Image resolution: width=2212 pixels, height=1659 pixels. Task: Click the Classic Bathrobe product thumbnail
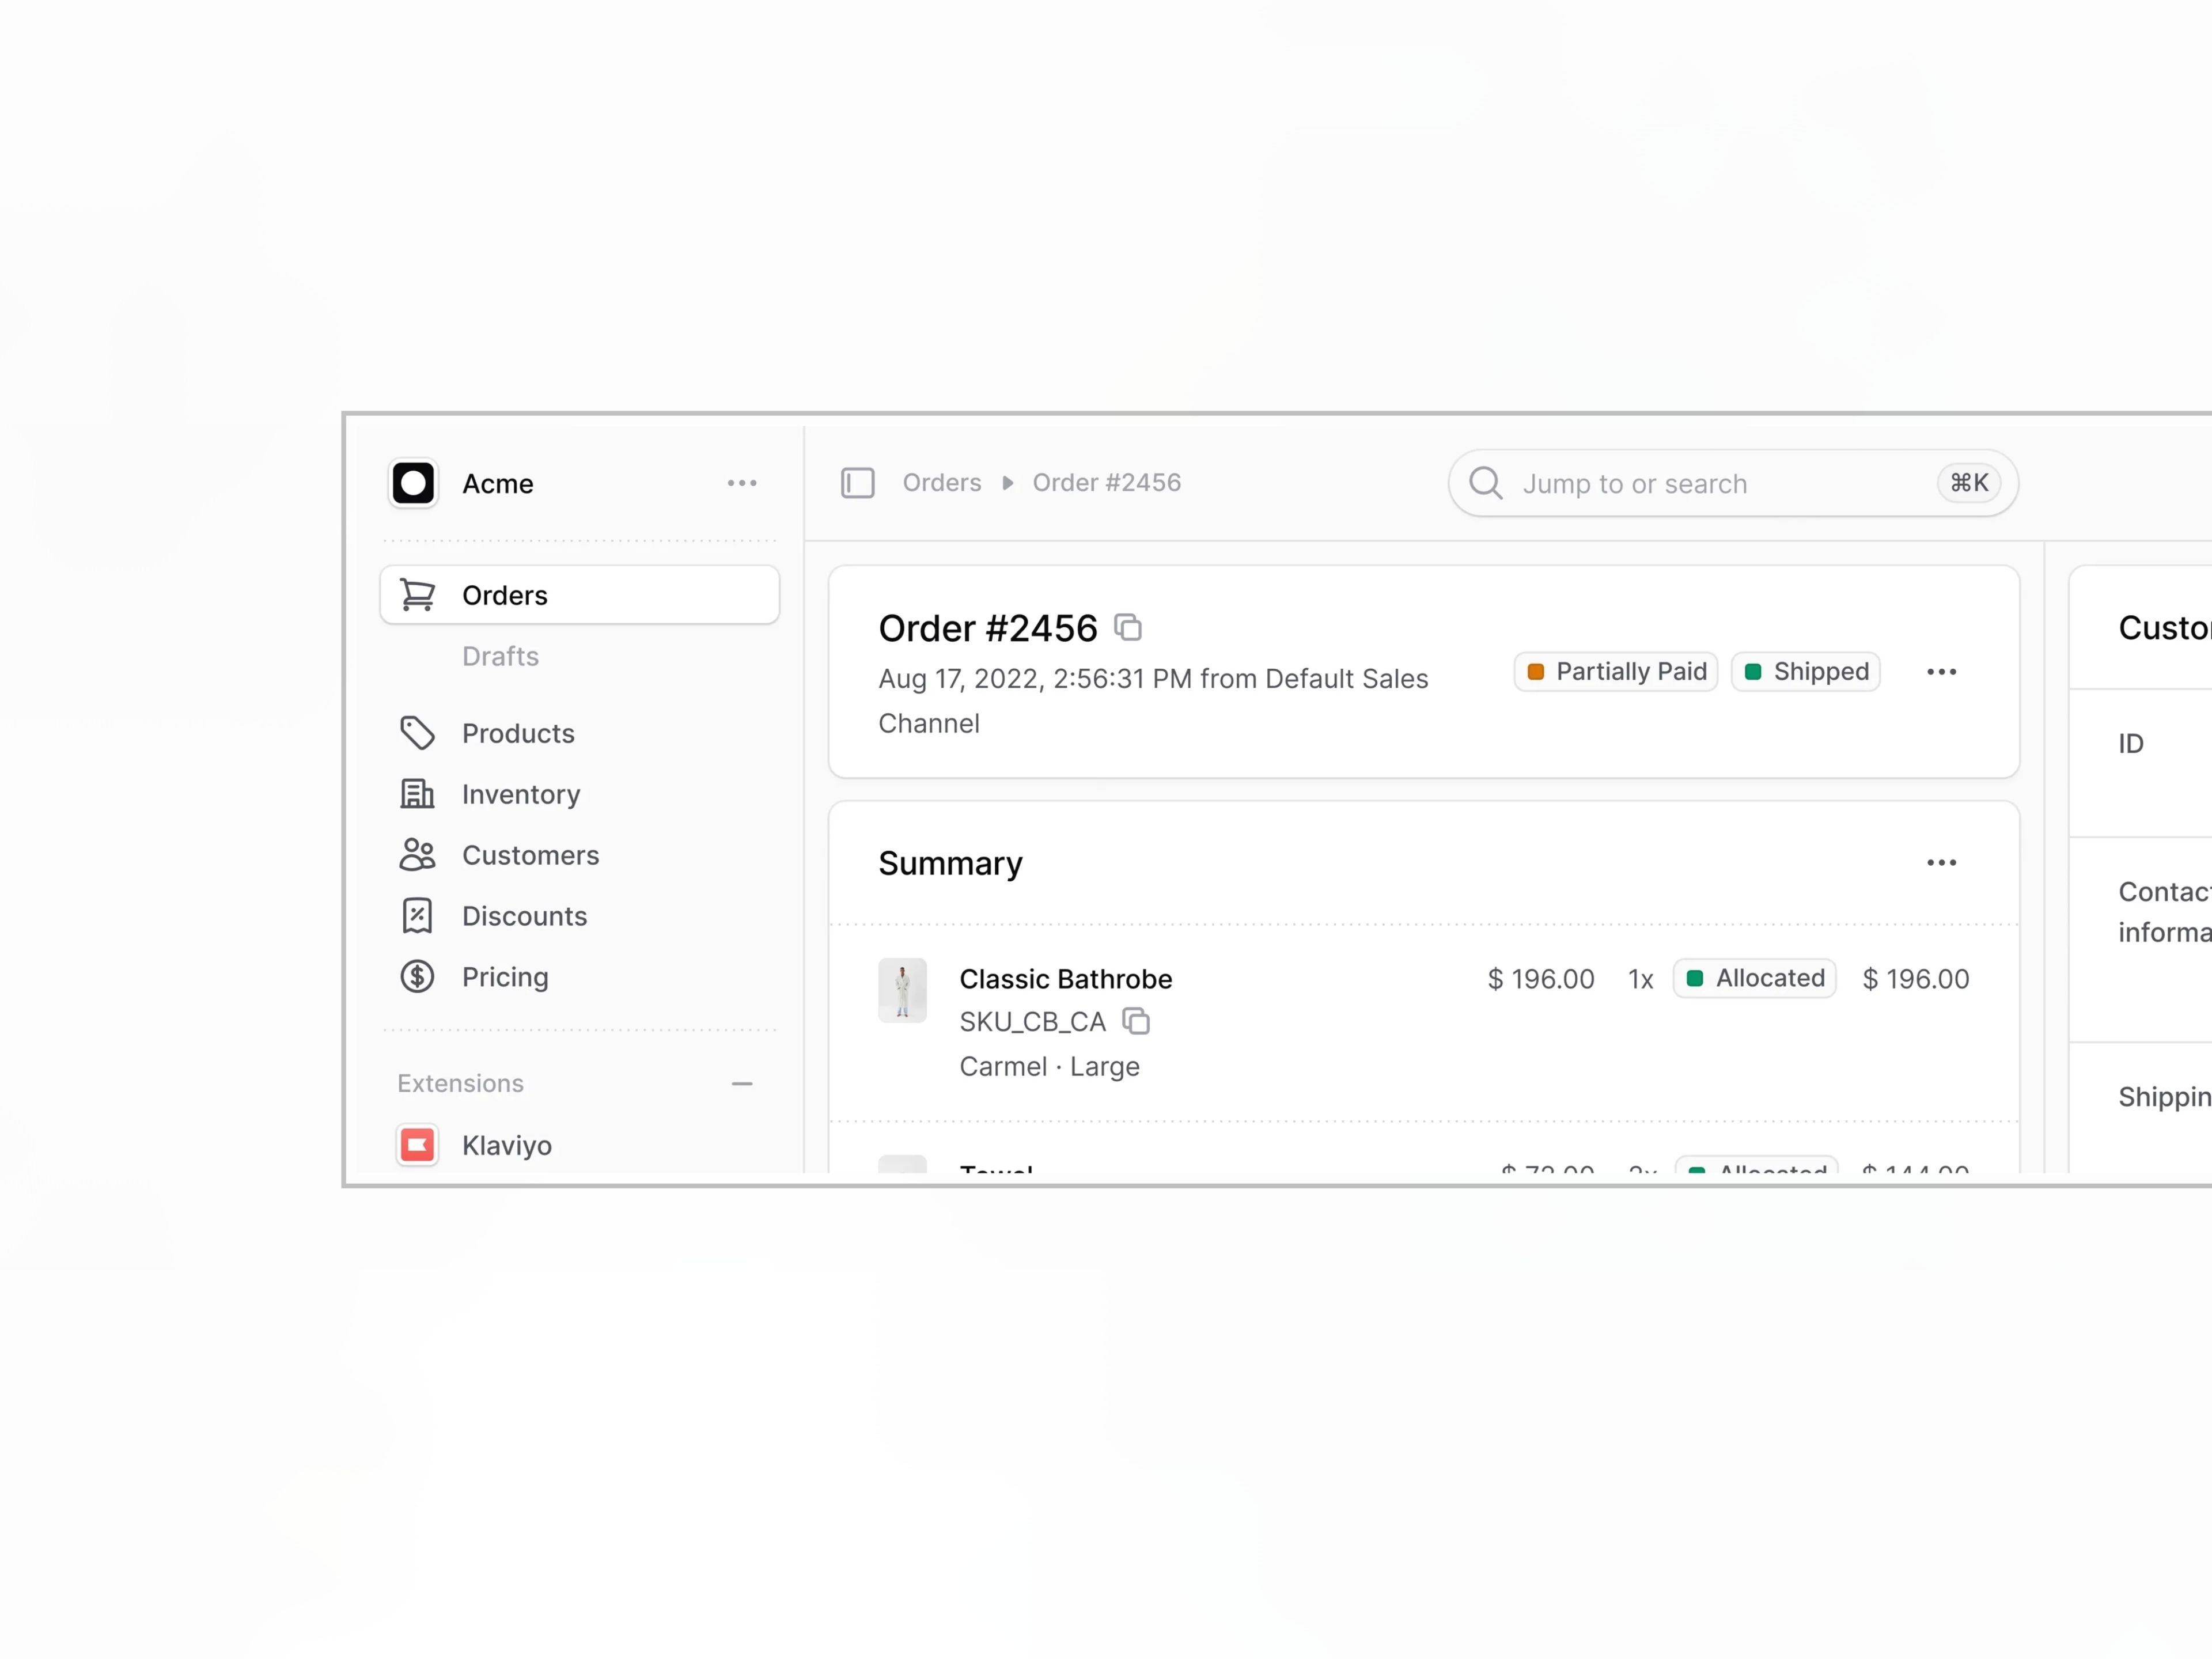click(x=902, y=990)
